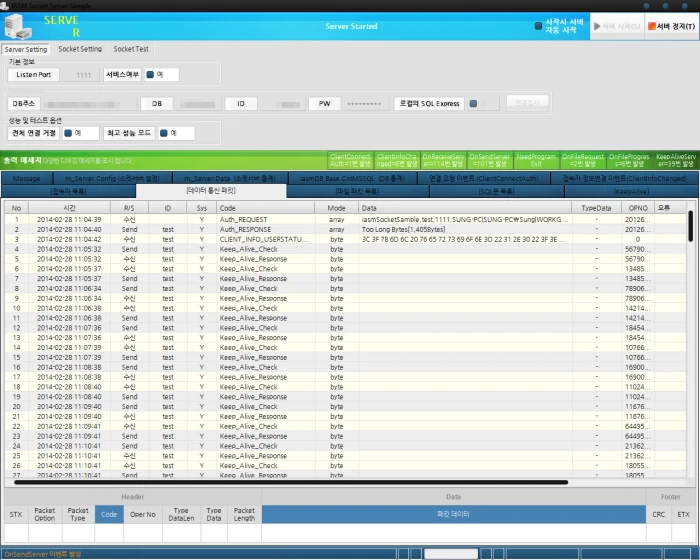This screenshot has height=560, width=700.
Task: Click the OnFileProgress event counter
Action: [629, 160]
